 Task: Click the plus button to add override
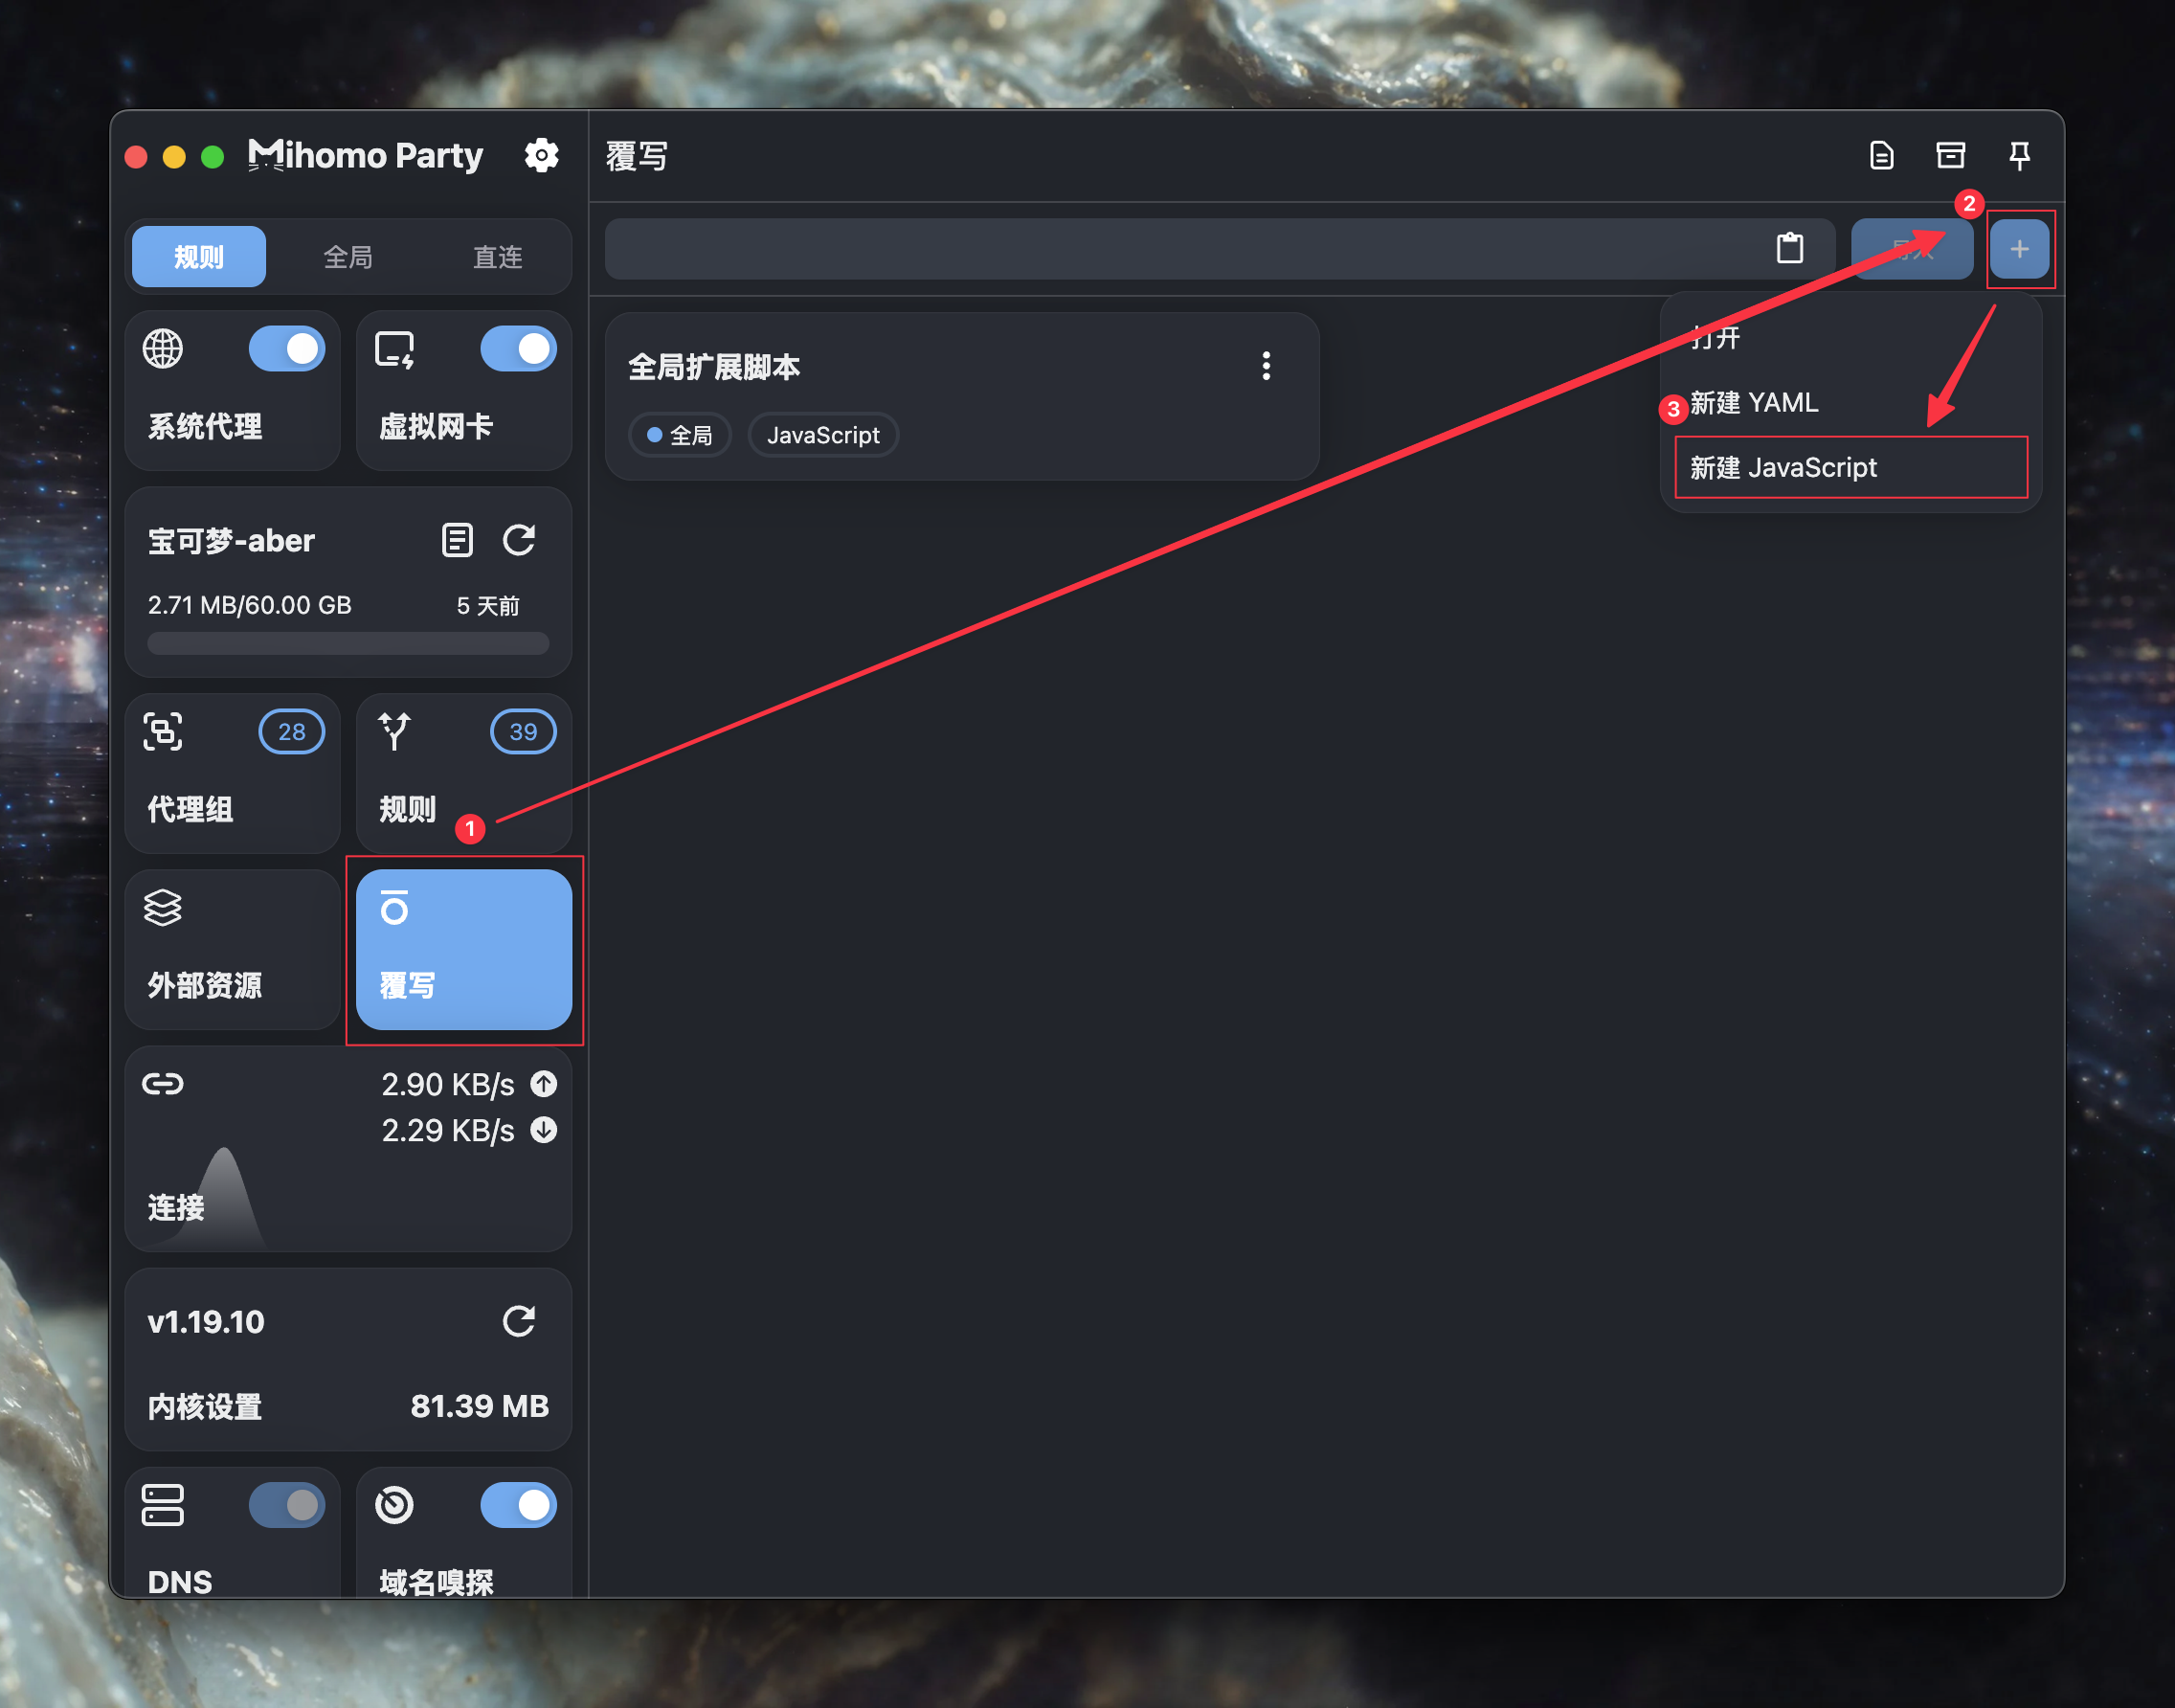coord(2019,249)
